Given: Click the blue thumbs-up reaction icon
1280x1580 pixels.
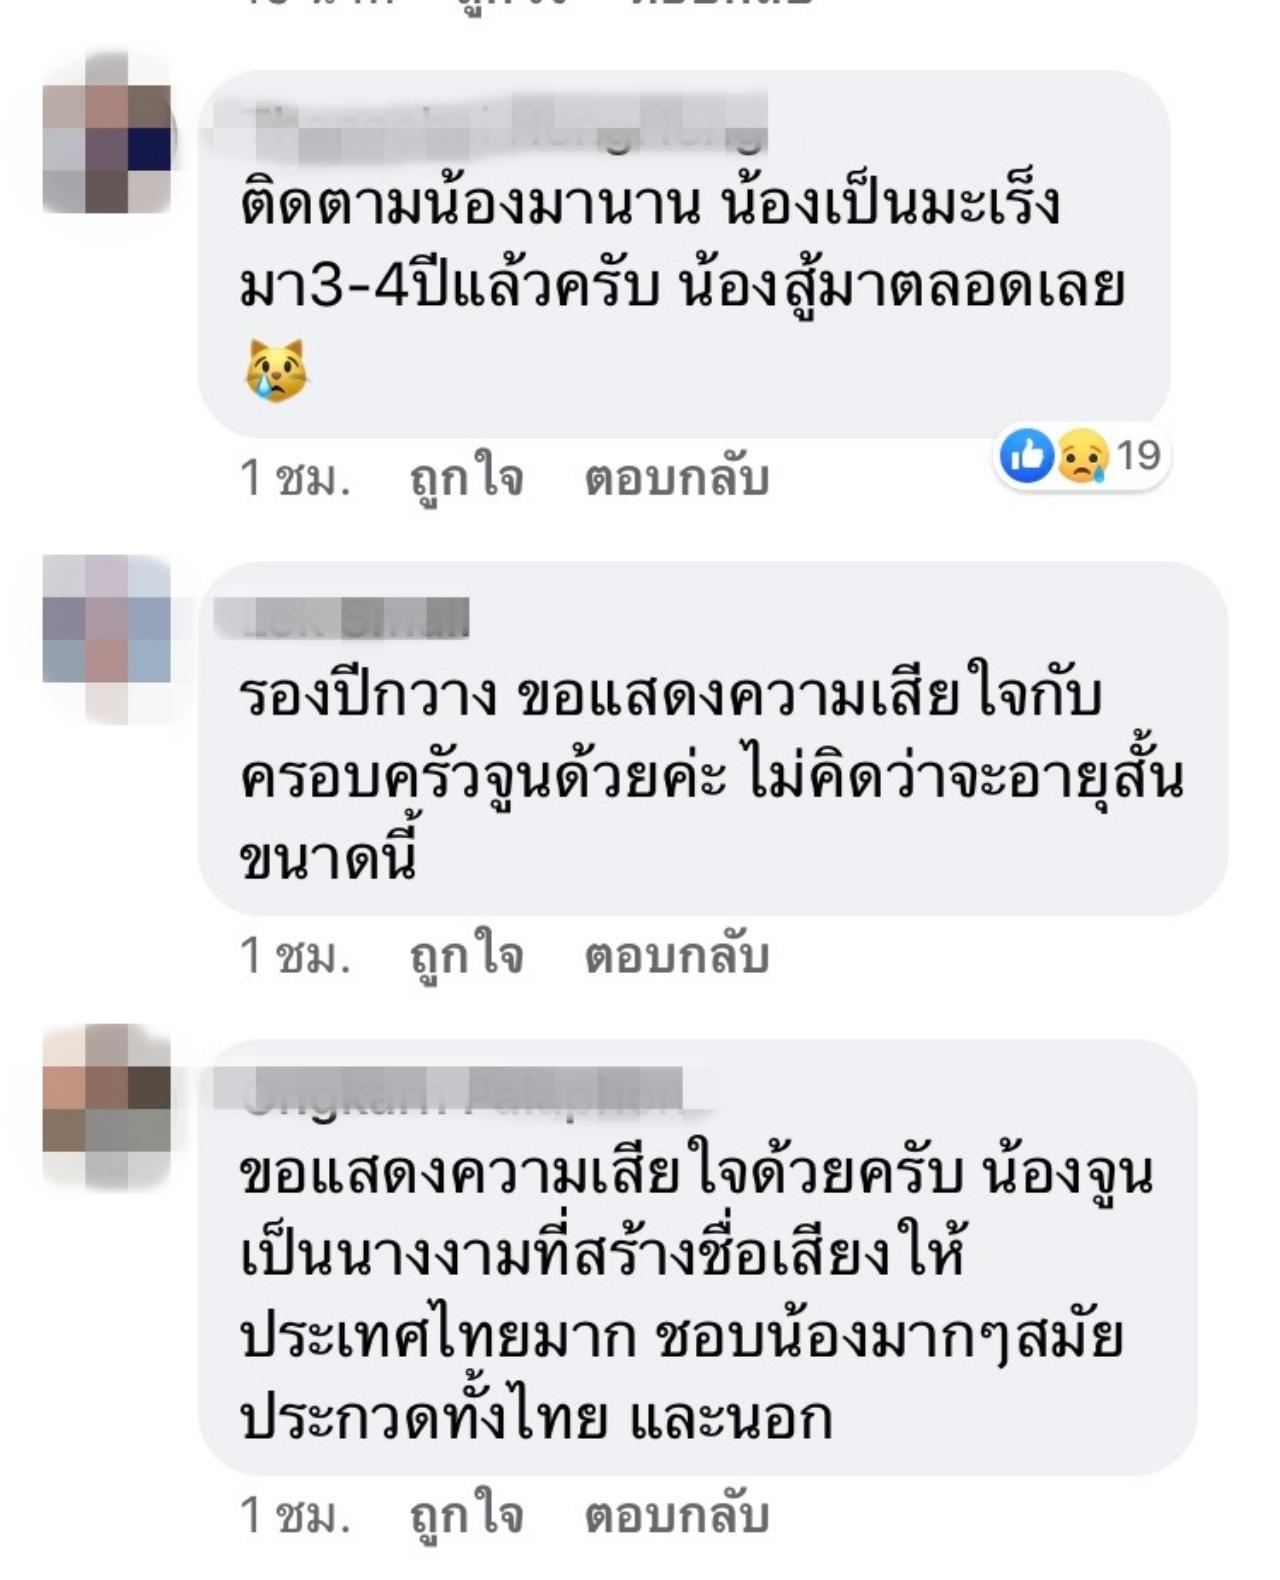Looking at the screenshot, I should pyautogui.click(x=1027, y=456).
